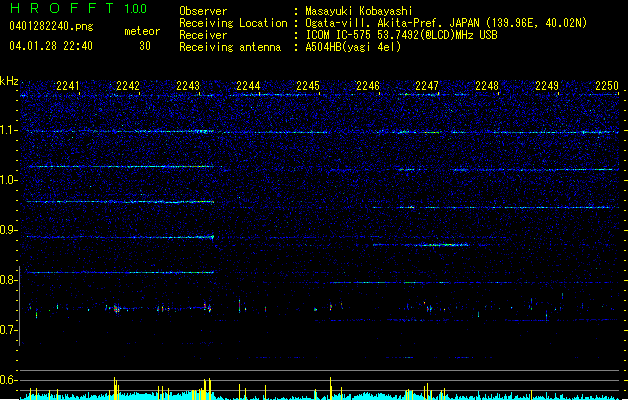This screenshot has width=629, height=400.
Task: Click the A504HB(yagi 4el) antenna text
Action: tap(353, 47)
